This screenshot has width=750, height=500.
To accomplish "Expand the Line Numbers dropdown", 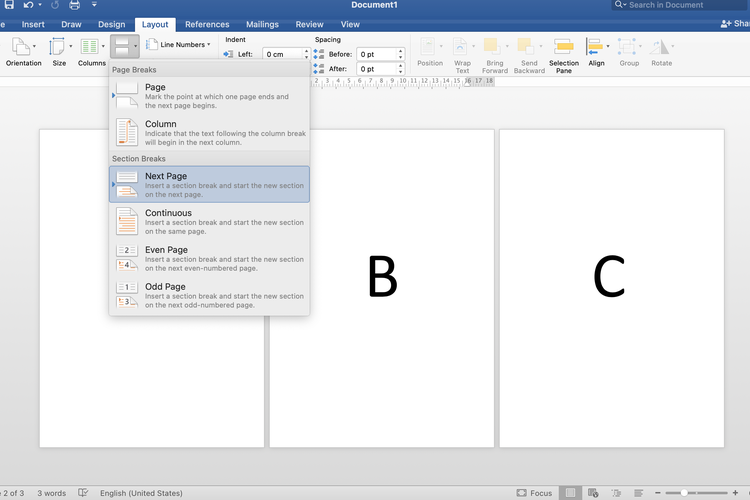I will point(180,44).
